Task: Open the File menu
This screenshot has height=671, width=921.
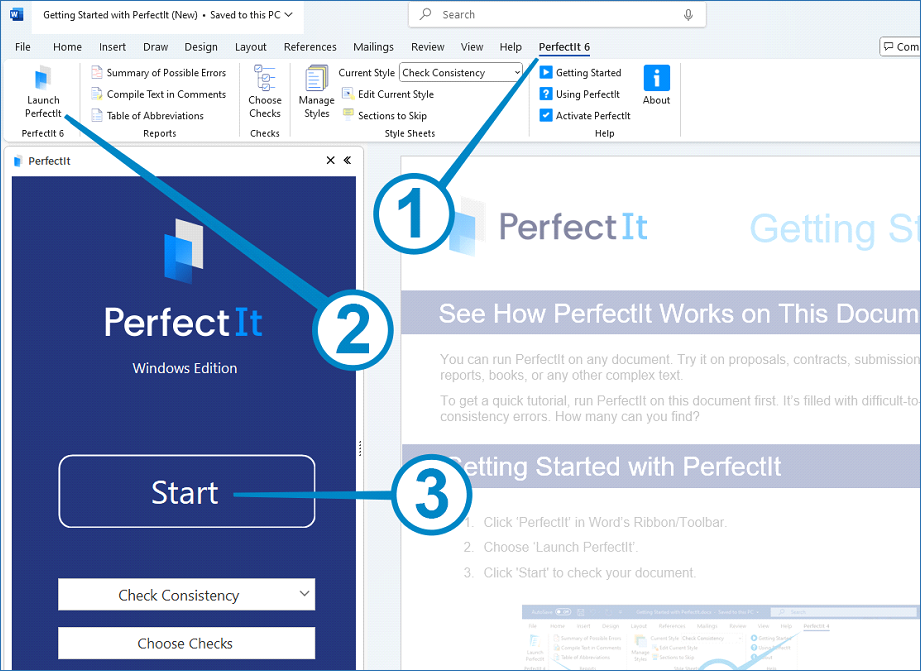Action: point(23,47)
